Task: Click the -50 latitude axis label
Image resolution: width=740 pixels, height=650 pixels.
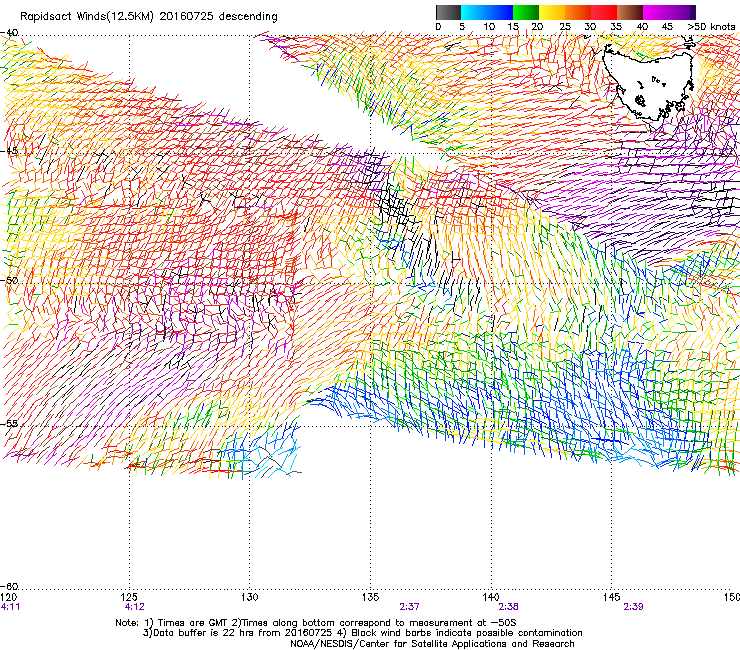Action: point(9,280)
